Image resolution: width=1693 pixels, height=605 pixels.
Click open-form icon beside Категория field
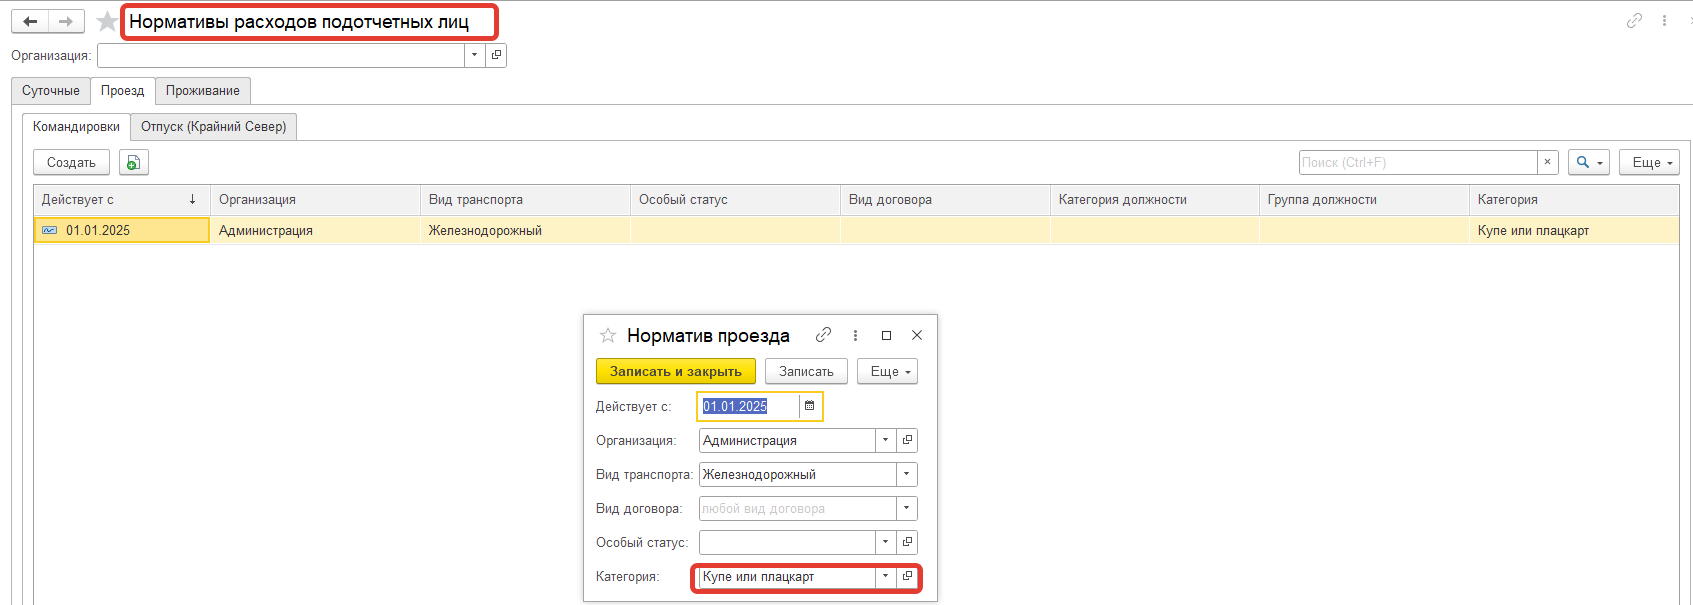point(907,577)
